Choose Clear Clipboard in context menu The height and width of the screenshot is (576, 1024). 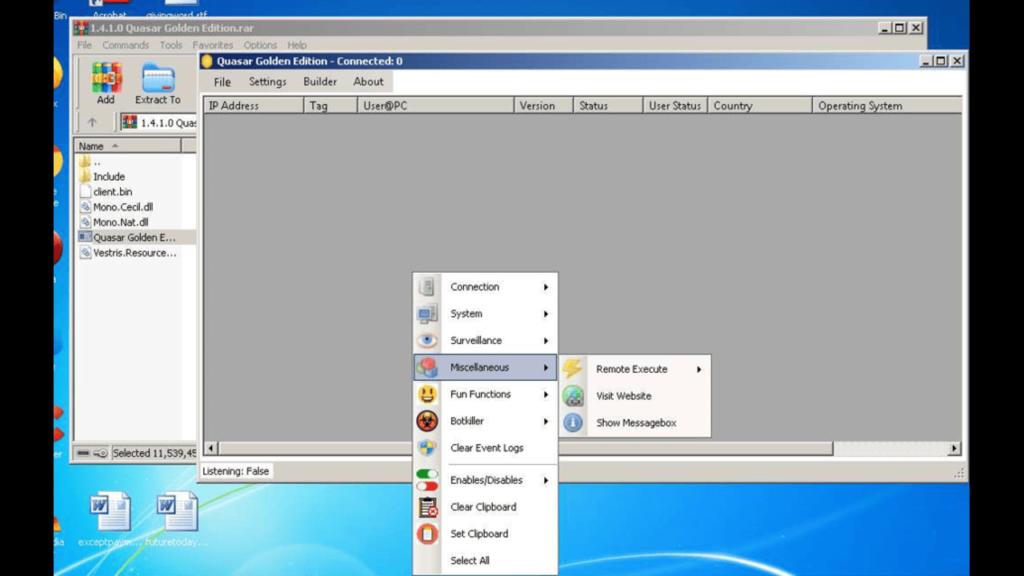485,507
